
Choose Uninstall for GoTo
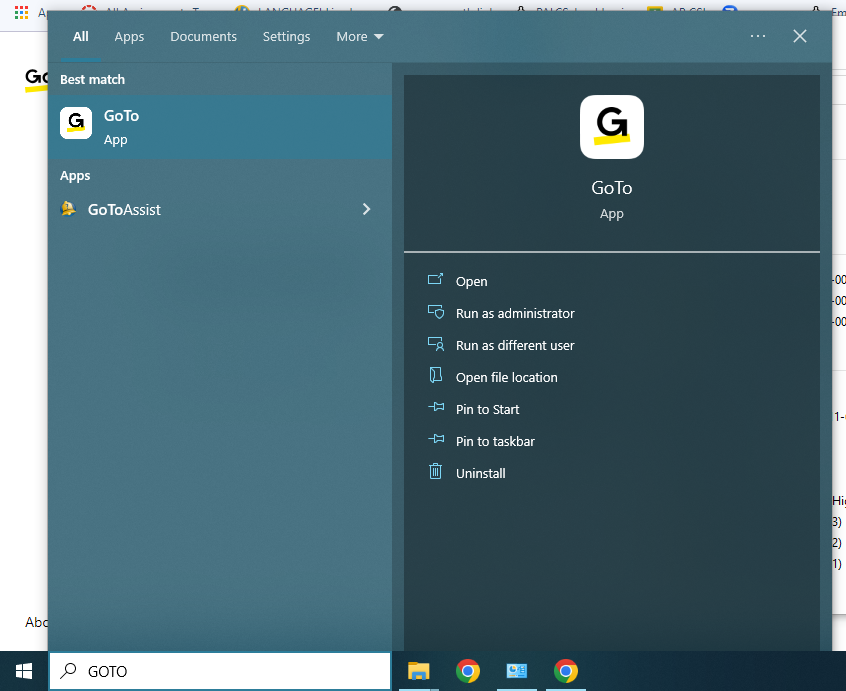[x=480, y=474]
